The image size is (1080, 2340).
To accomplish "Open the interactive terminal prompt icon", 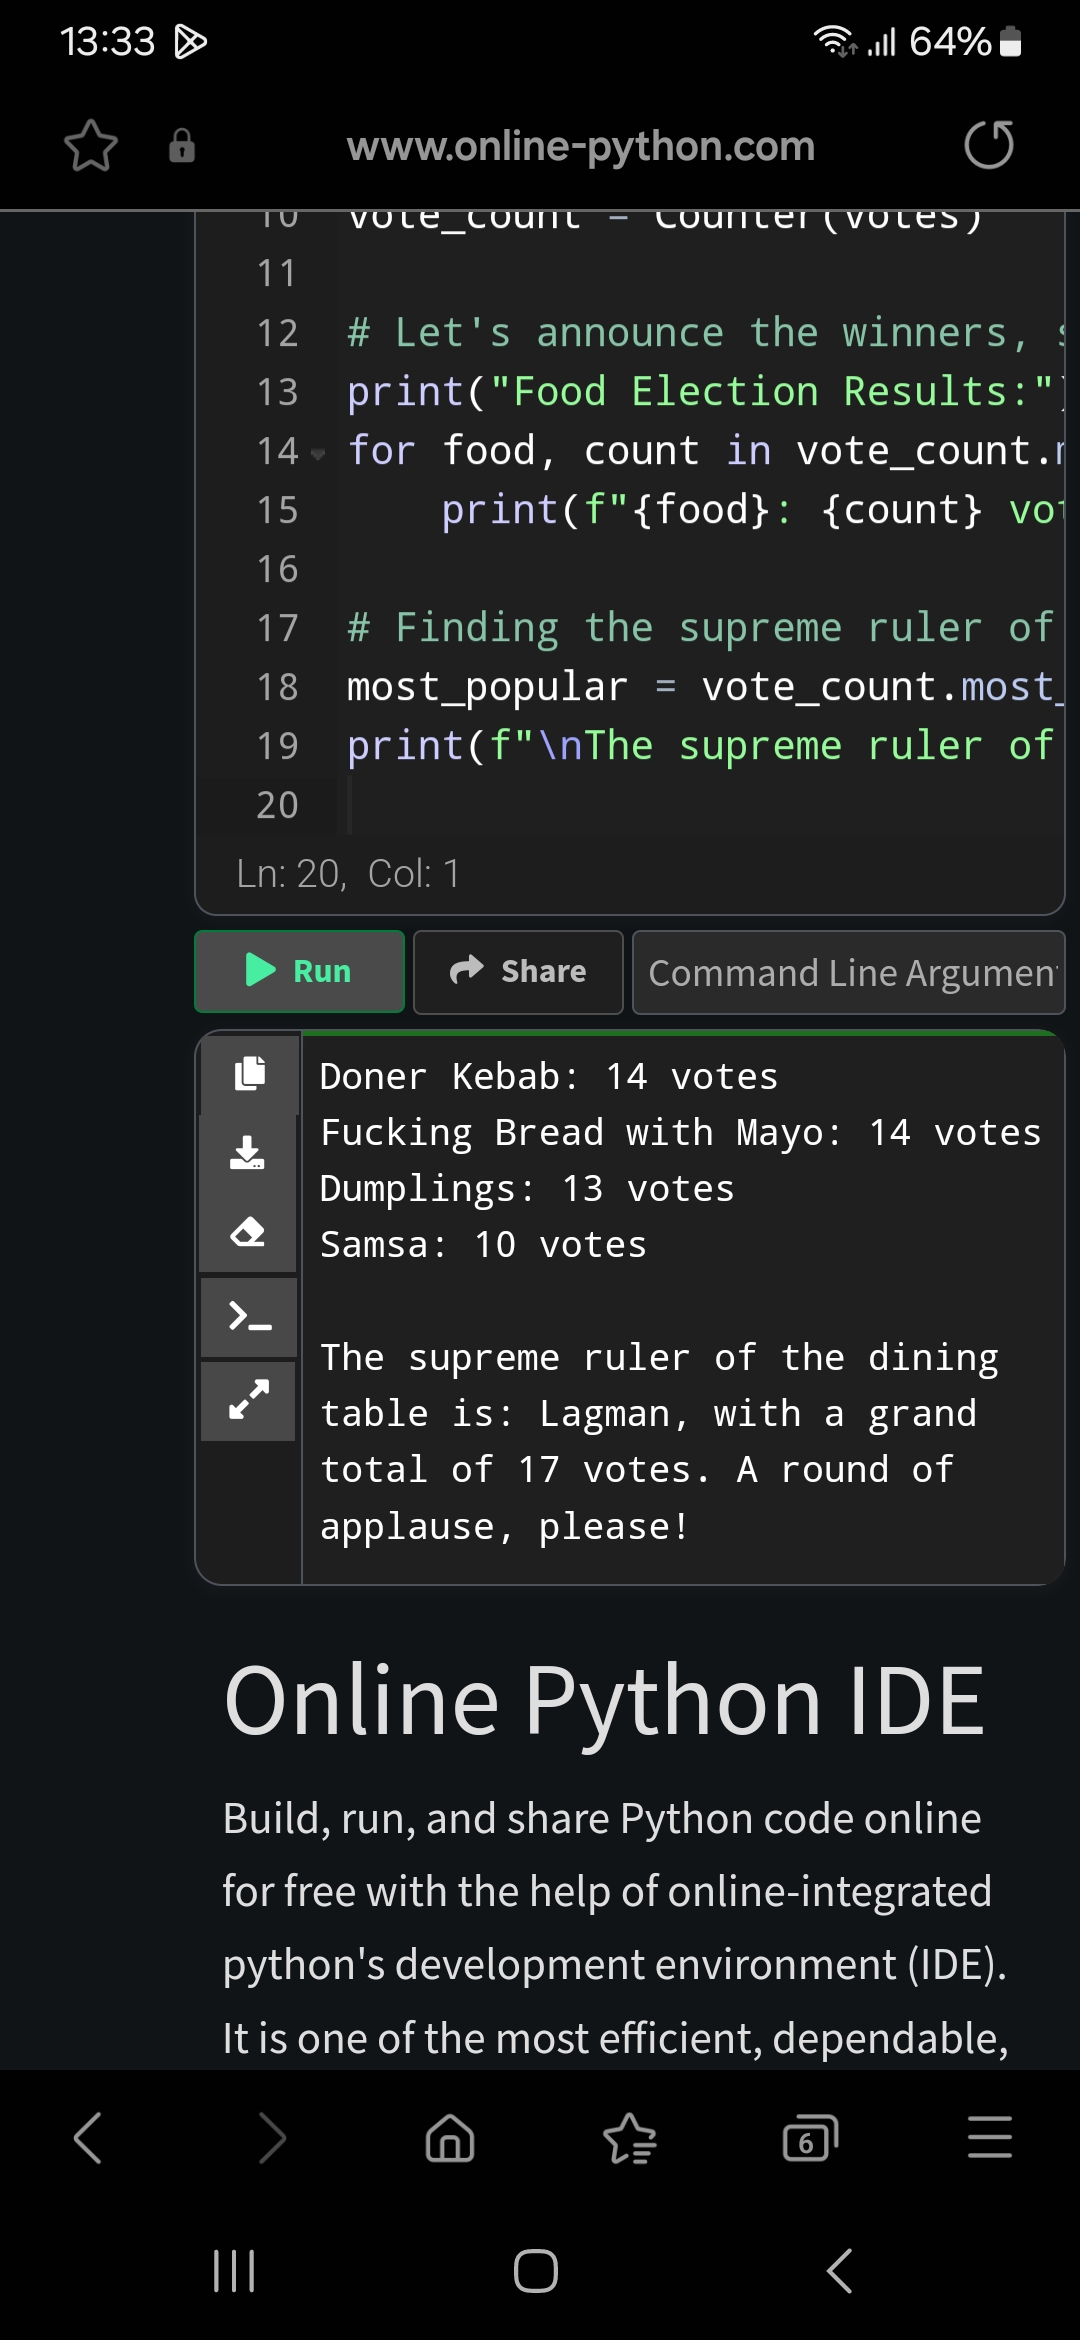I will pyautogui.click(x=249, y=1316).
